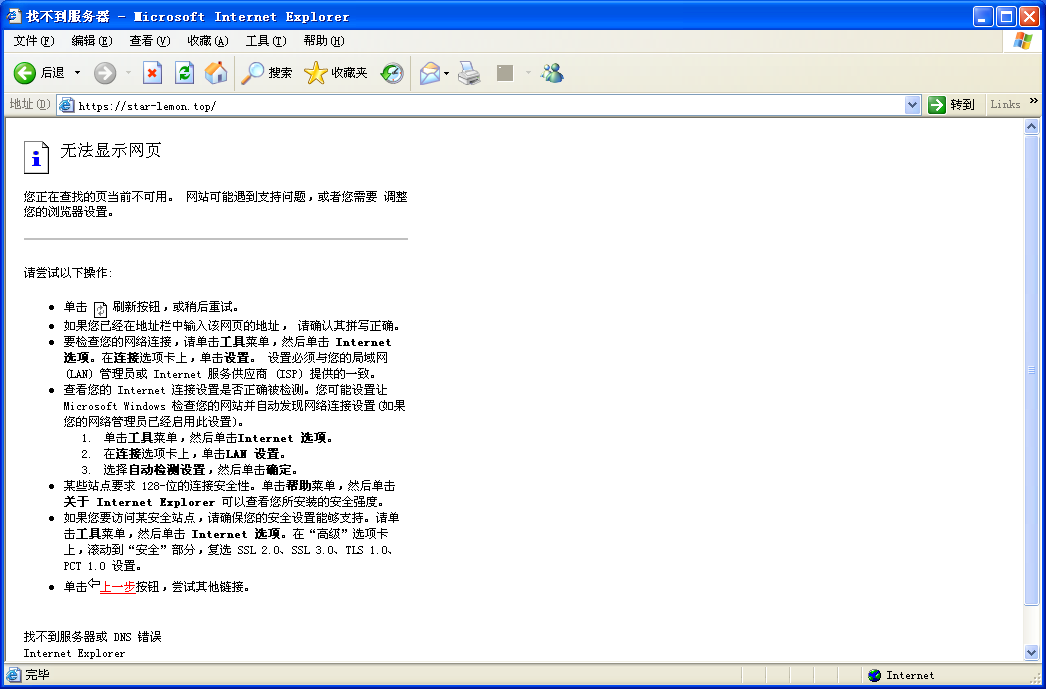Launch the Messenger people icon
This screenshot has width=1046, height=689.
tap(552, 73)
